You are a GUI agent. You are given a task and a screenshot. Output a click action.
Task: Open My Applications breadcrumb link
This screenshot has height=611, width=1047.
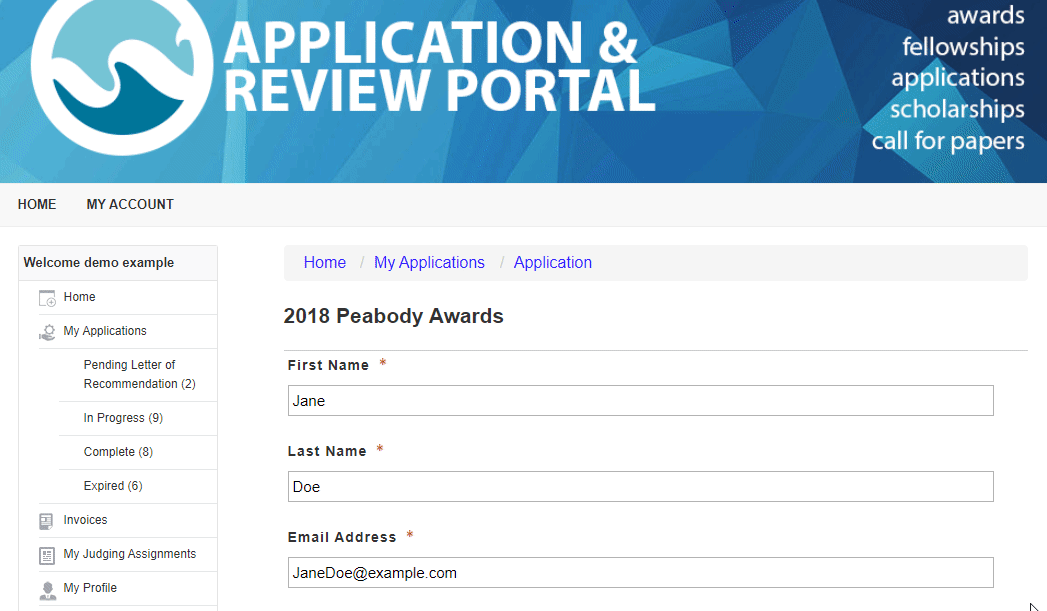click(x=429, y=262)
